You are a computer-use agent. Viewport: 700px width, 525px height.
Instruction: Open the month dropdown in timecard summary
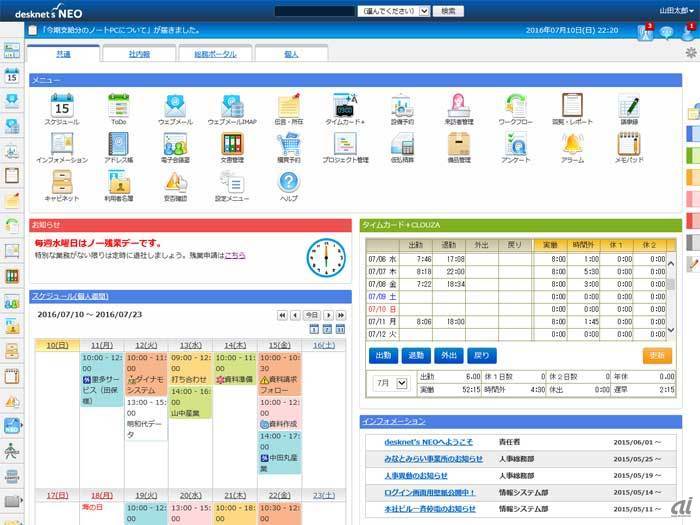(x=392, y=383)
